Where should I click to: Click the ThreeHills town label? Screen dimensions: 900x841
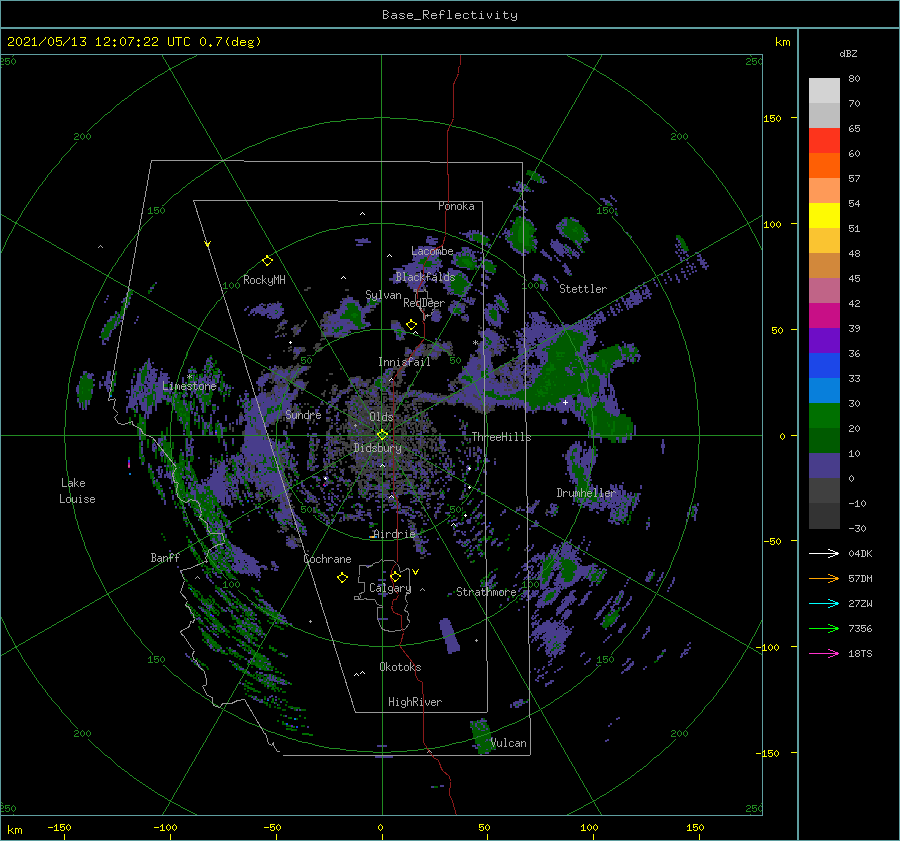[502, 437]
